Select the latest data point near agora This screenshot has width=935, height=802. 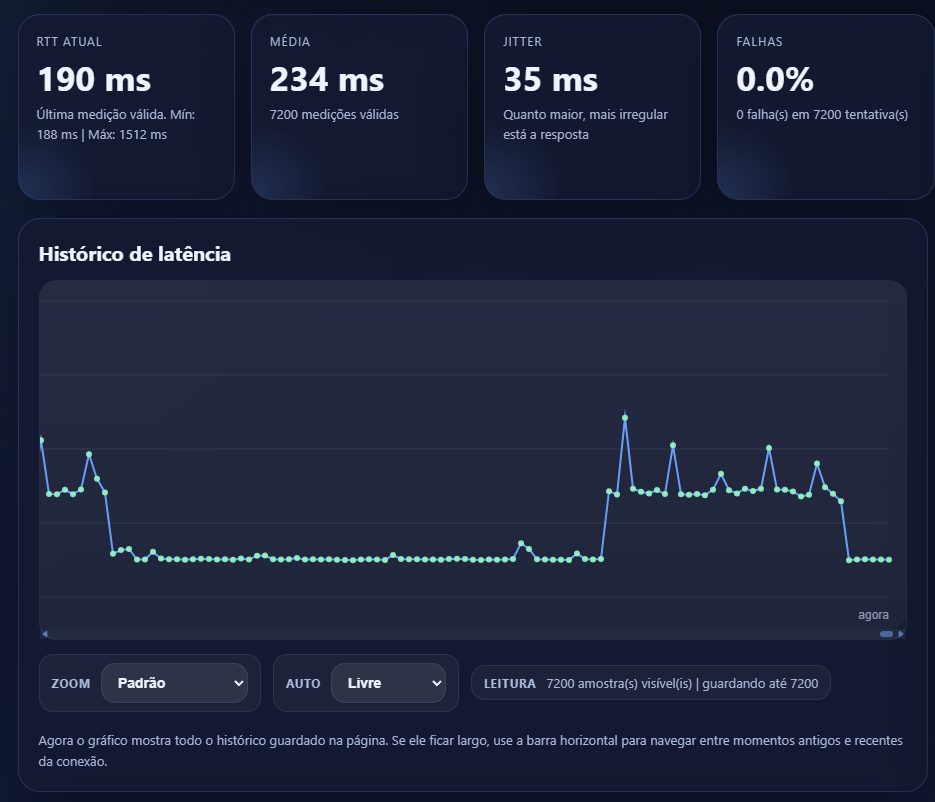pos(889,560)
